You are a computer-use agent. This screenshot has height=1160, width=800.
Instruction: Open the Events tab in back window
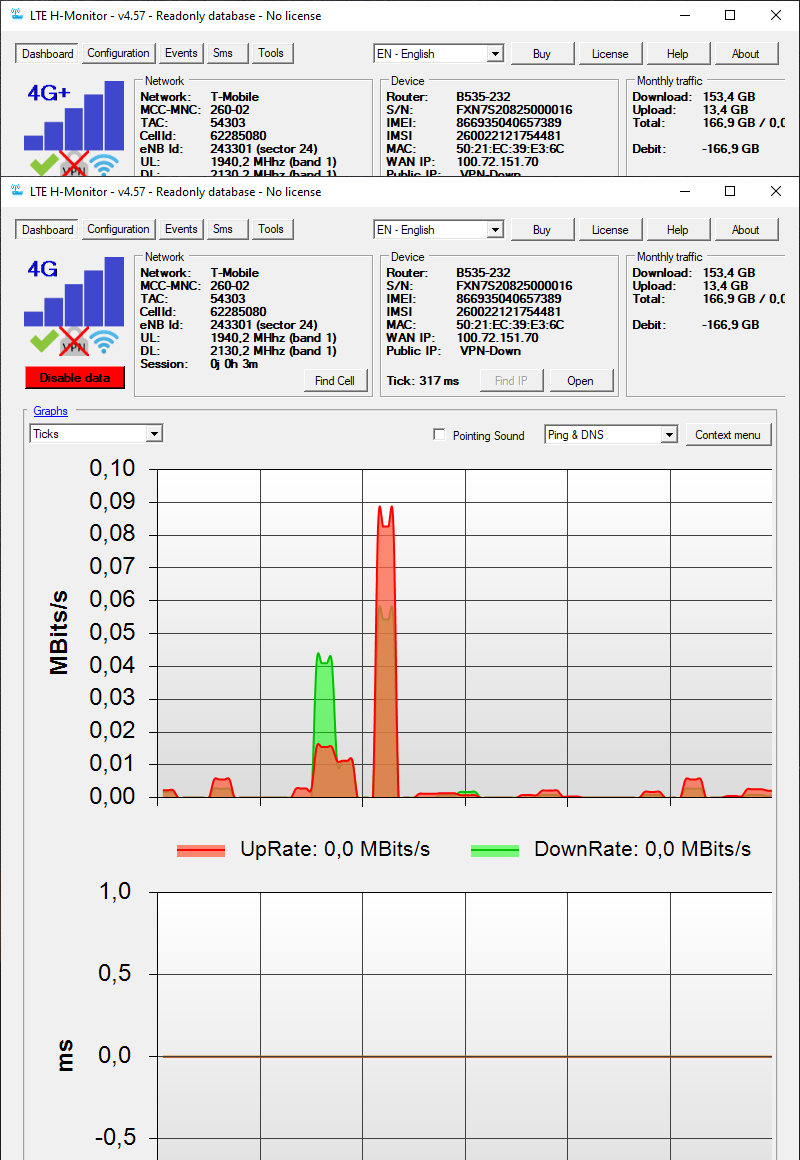[x=181, y=53]
